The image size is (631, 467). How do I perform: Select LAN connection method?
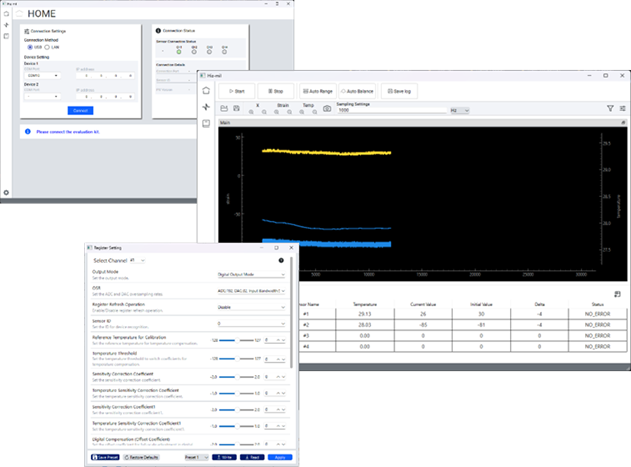click(47, 46)
